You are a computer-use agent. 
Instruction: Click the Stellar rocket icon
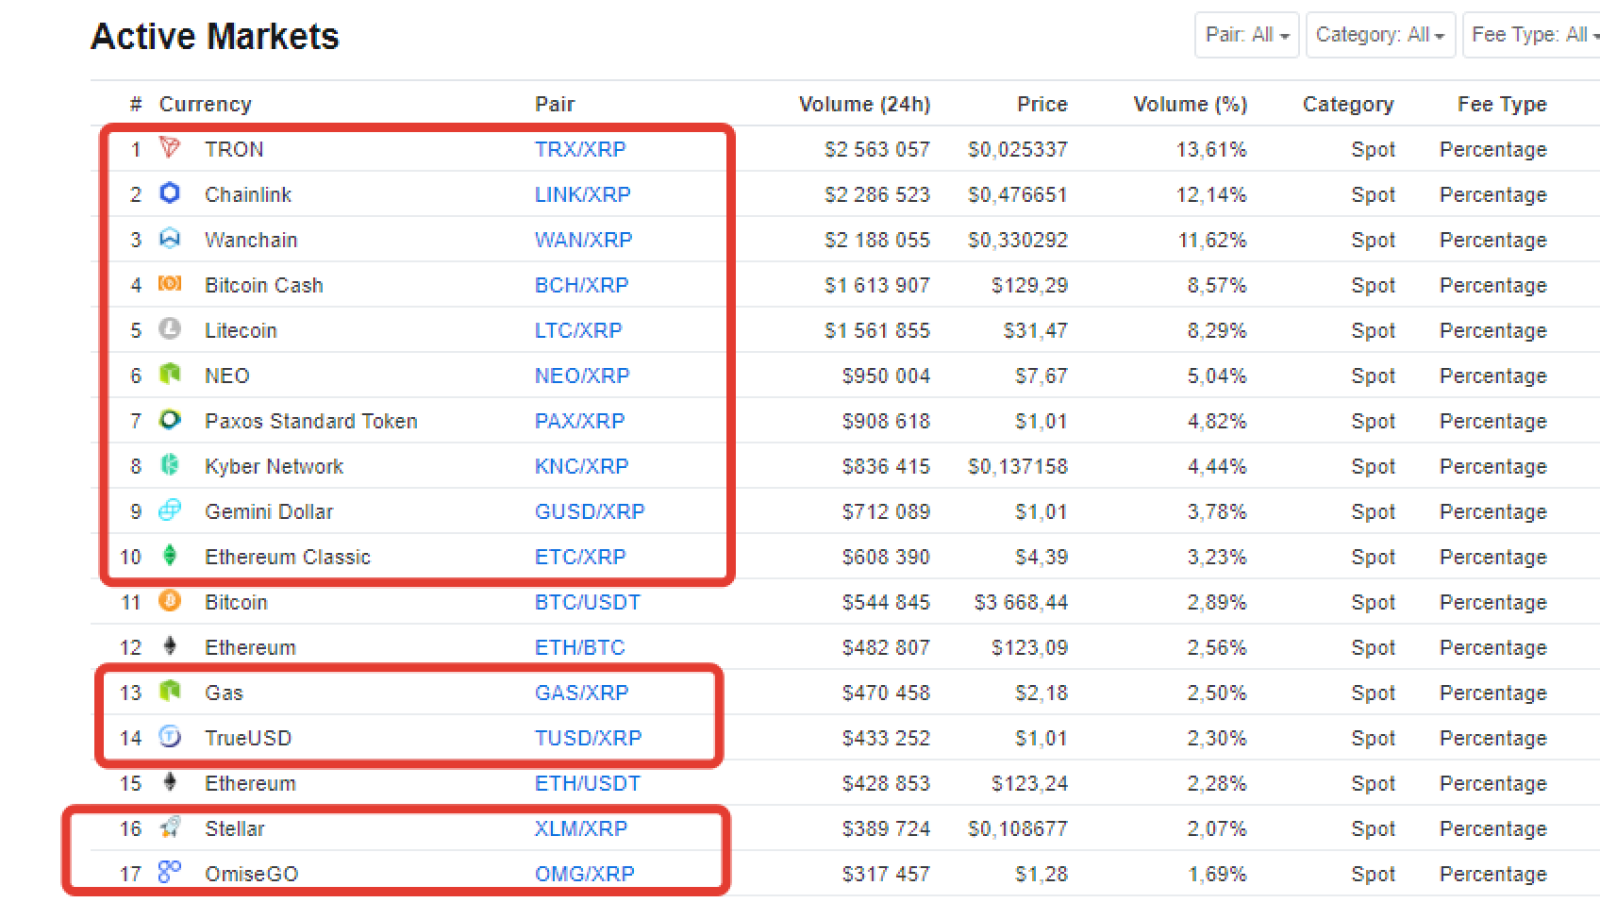click(170, 827)
